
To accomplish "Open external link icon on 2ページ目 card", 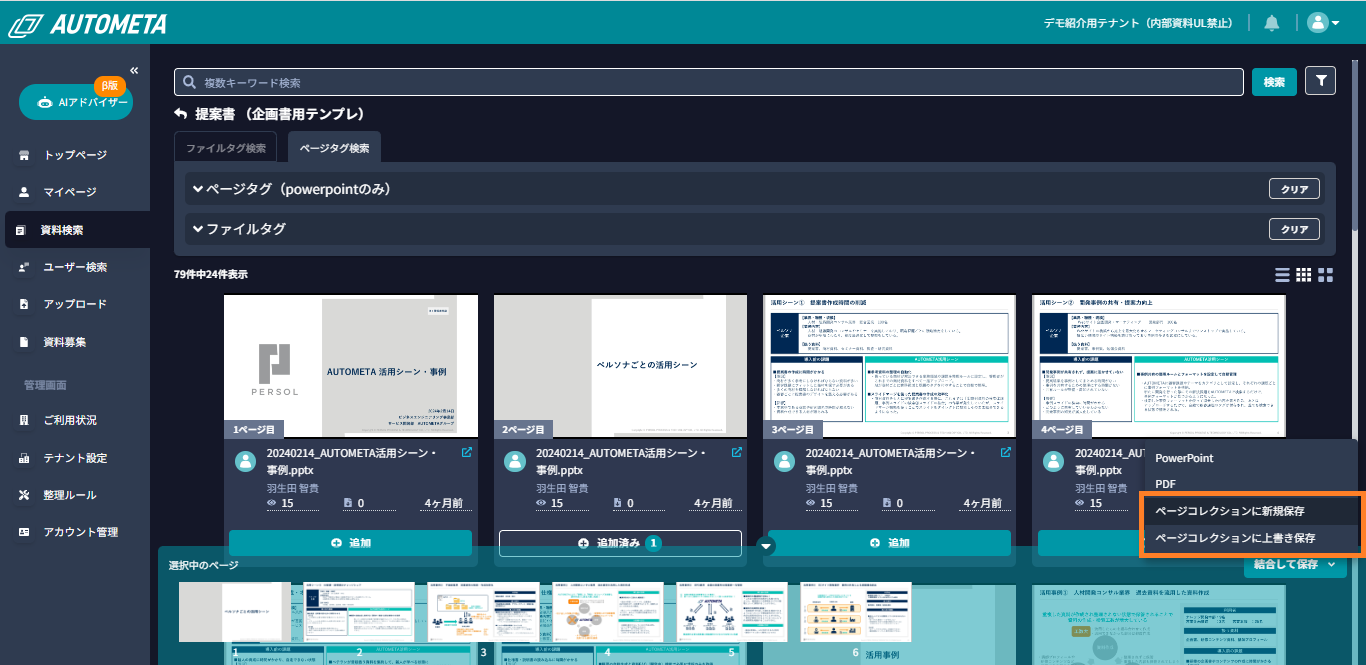I will [x=737, y=453].
